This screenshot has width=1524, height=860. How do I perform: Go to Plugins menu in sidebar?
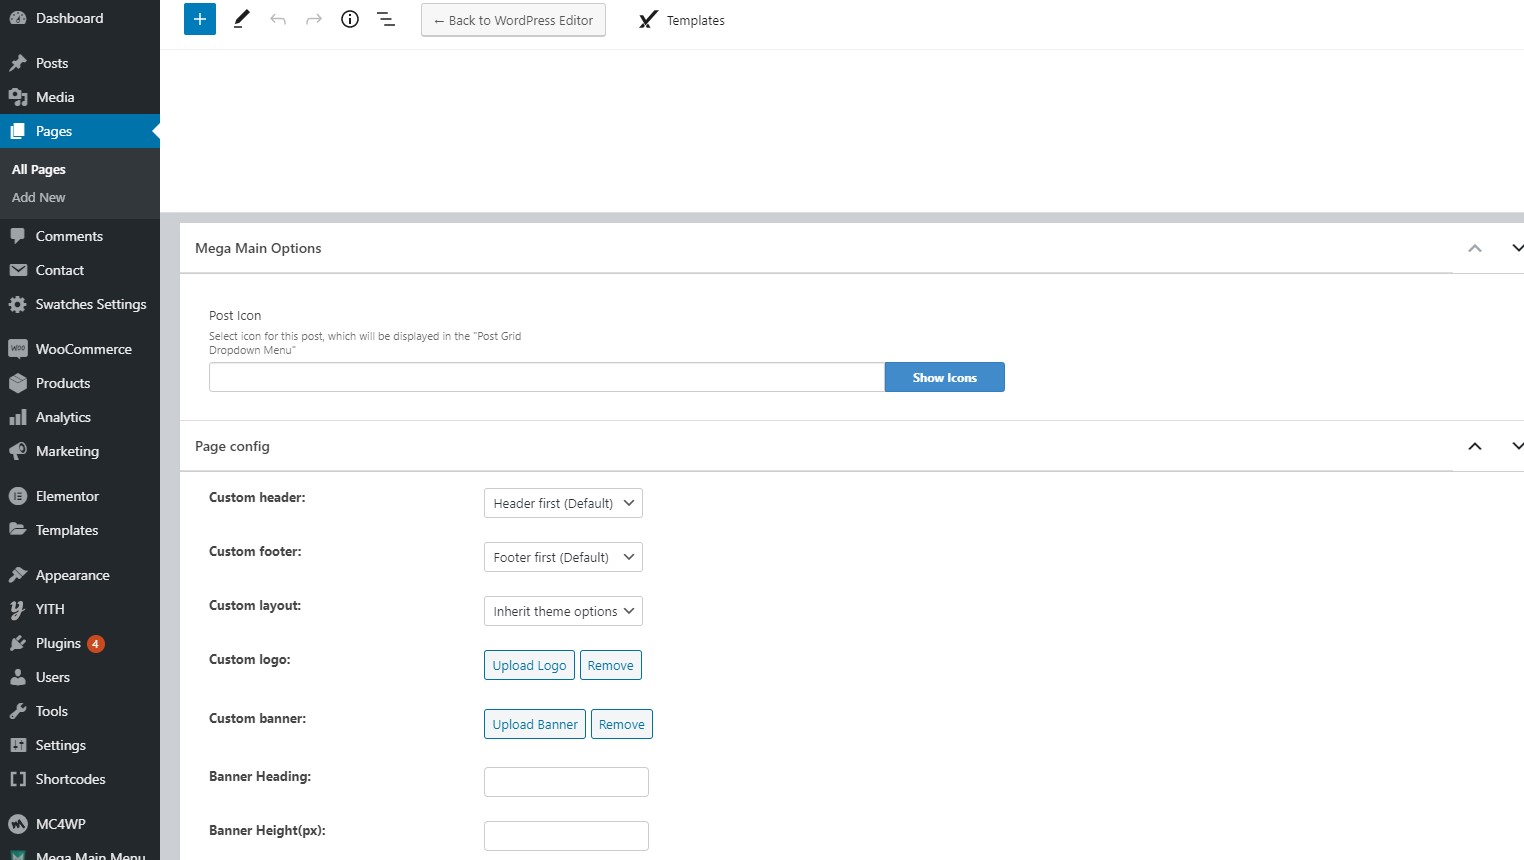click(x=58, y=643)
